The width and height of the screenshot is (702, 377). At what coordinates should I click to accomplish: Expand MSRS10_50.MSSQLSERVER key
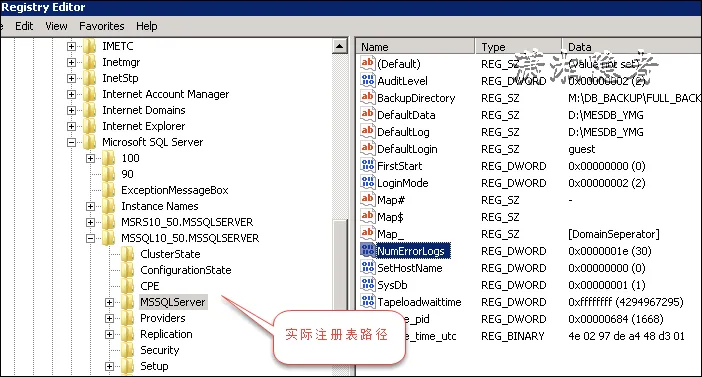tap(90, 222)
